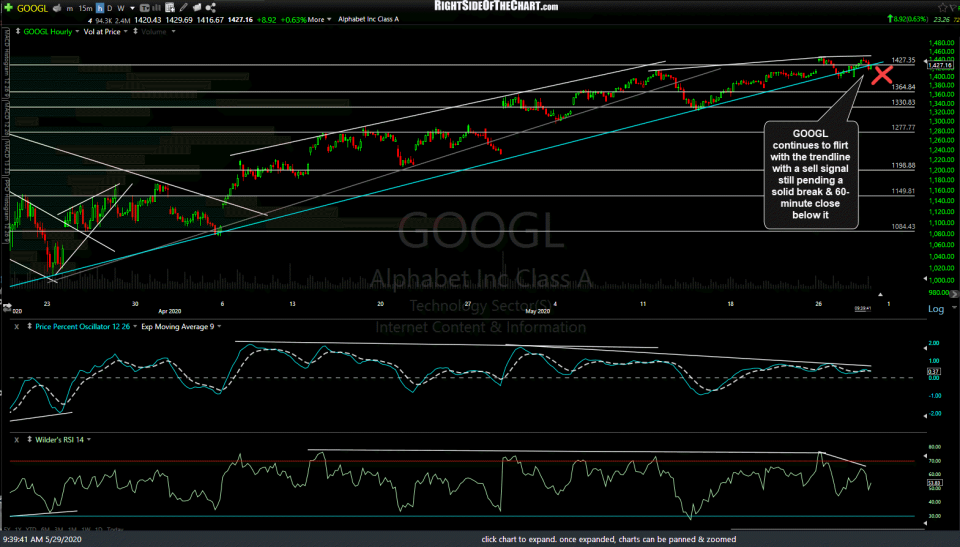Click the 1084.43 price level label
Viewport: 960px width, 547px height.
903,227
